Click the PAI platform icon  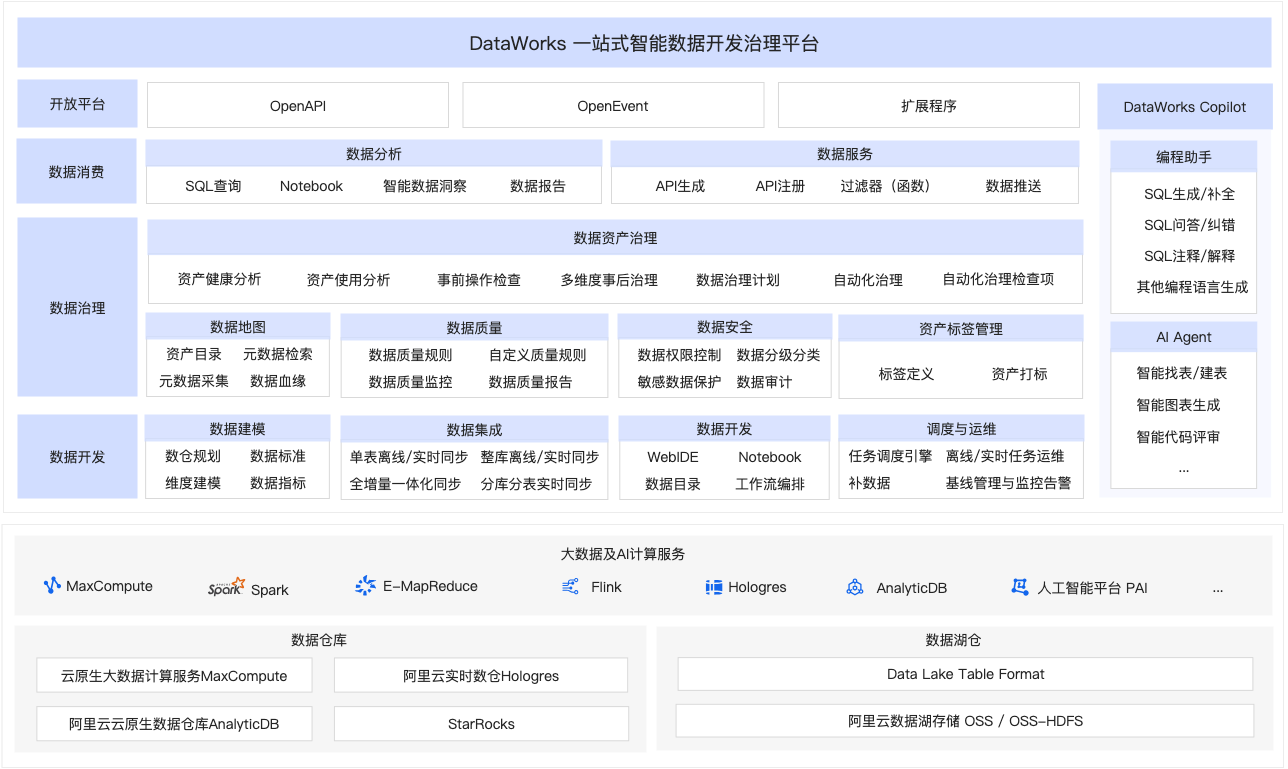[x=1020, y=587]
